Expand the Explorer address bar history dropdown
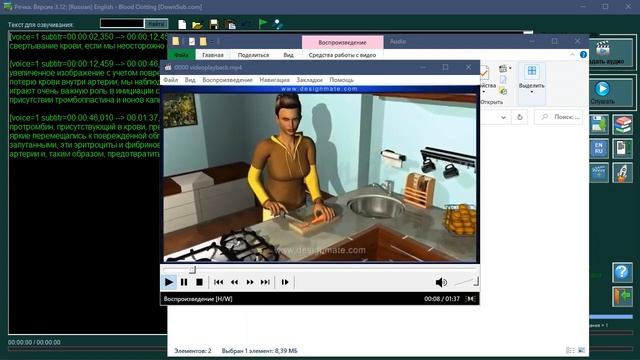The height and width of the screenshot is (360, 640). click(x=503, y=117)
